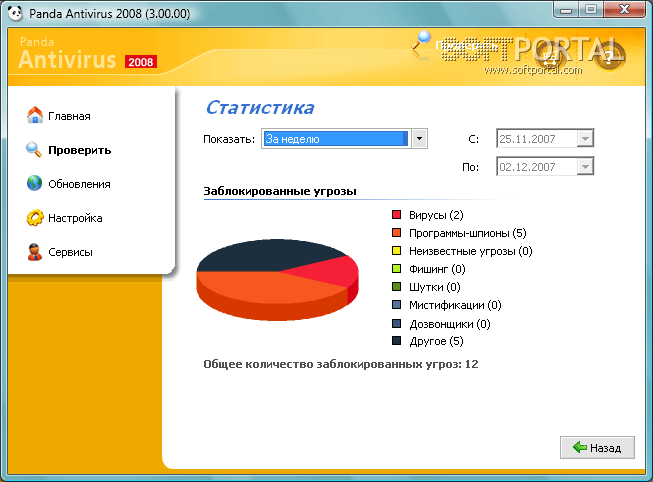This screenshot has width=653, height=482.
Task: Click the Мистификации (0) legend text
Action: [455, 305]
